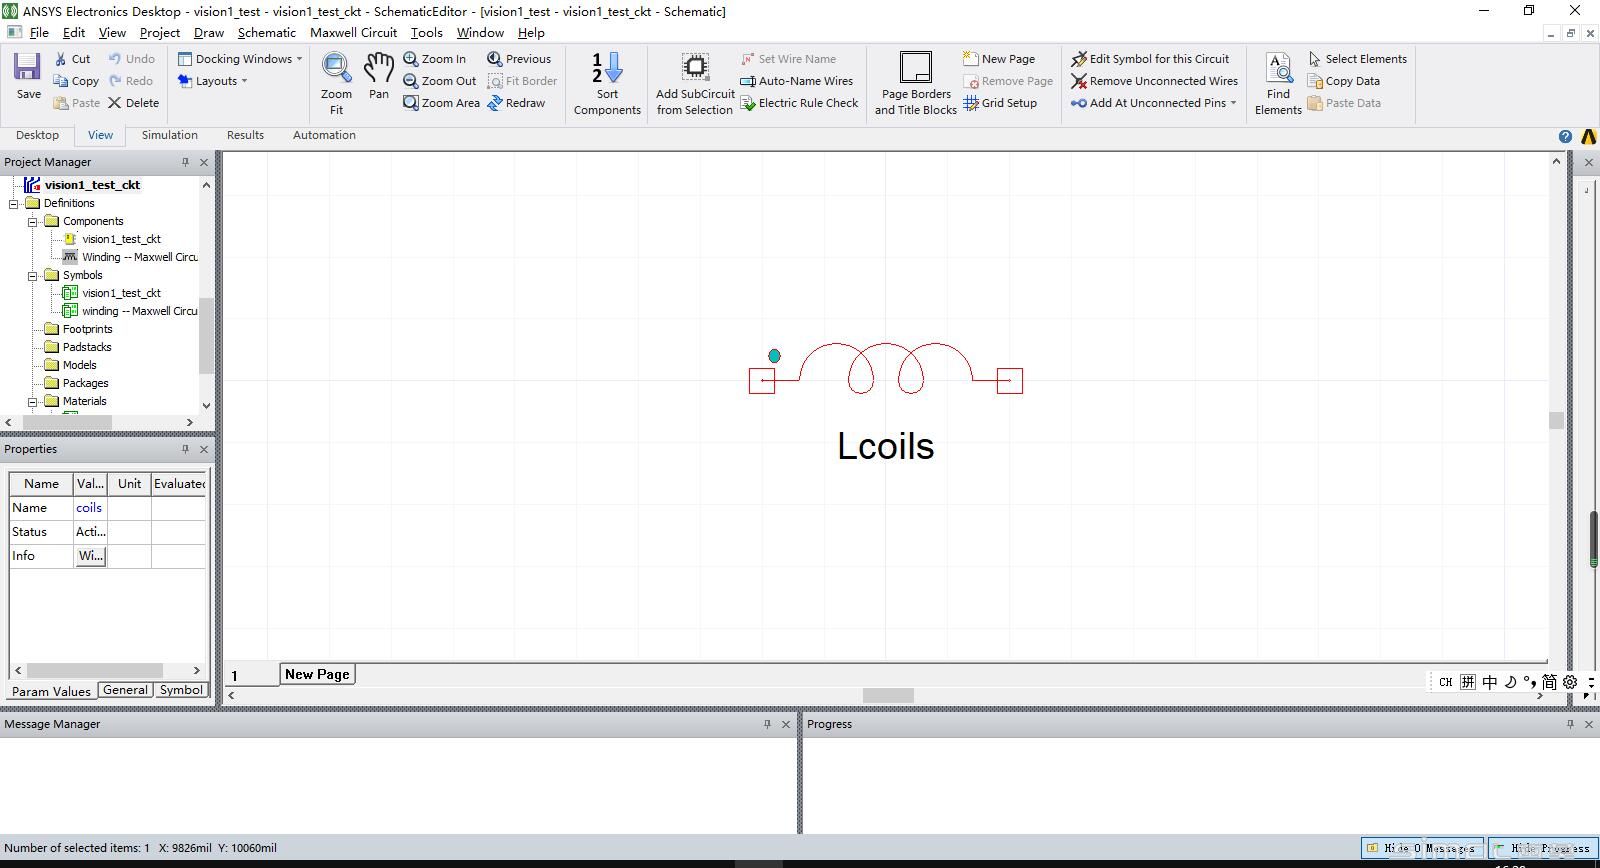1600x868 pixels.
Task: Click Hide Progress button
Action: pyautogui.click(x=1543, y=848)
